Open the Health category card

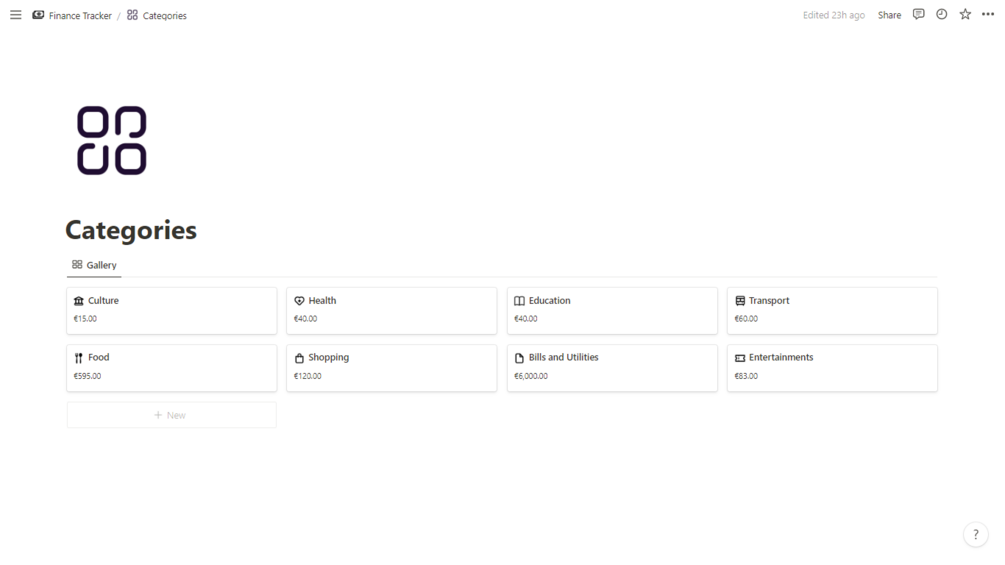391,311
